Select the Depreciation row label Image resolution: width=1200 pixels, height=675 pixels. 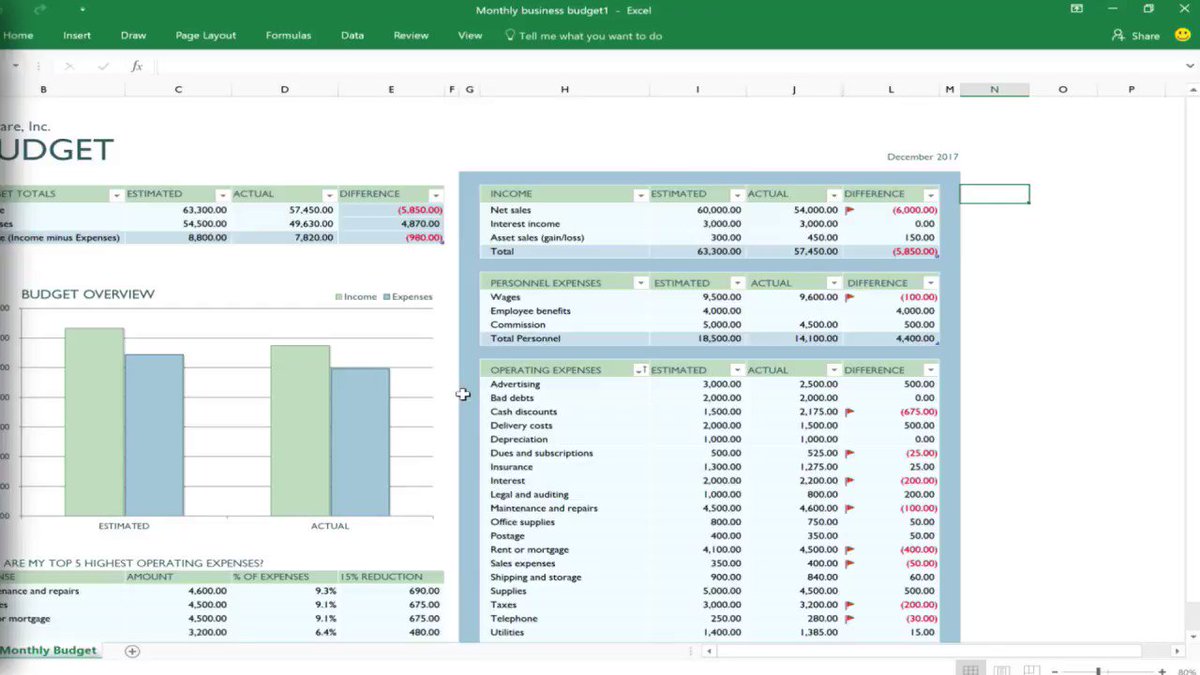(x=519, y=439)
